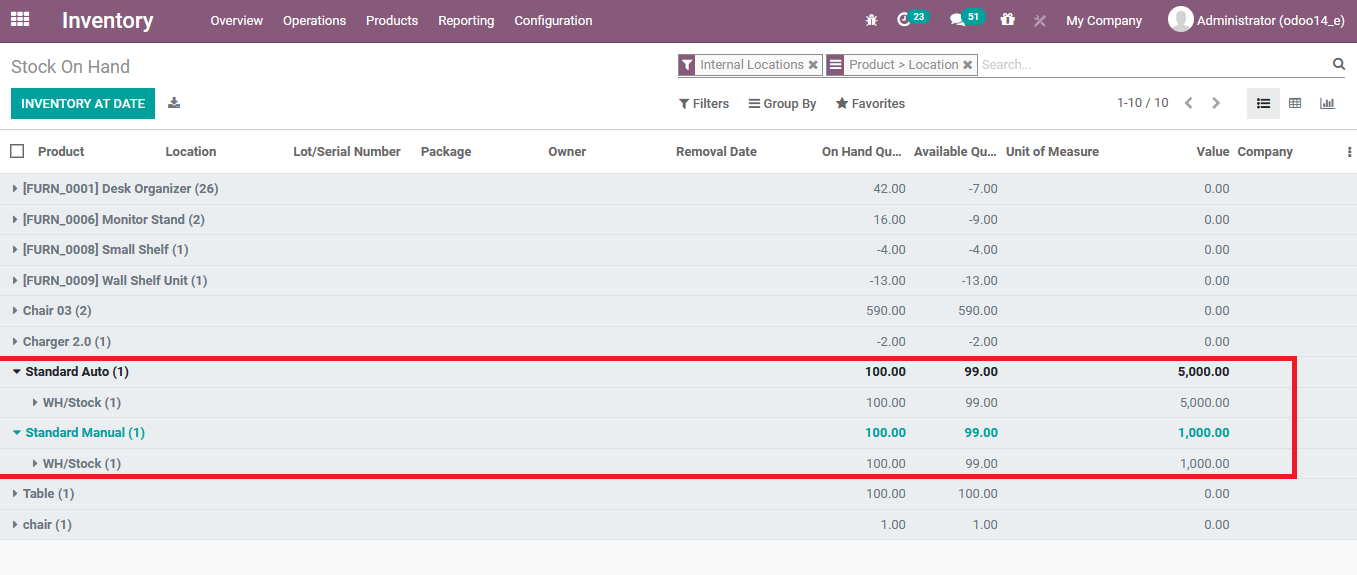Screen dimensions: 1357x575
Task: Remove the Internal Locations filter
Action: pyautogui.click(x=813, y=65)
